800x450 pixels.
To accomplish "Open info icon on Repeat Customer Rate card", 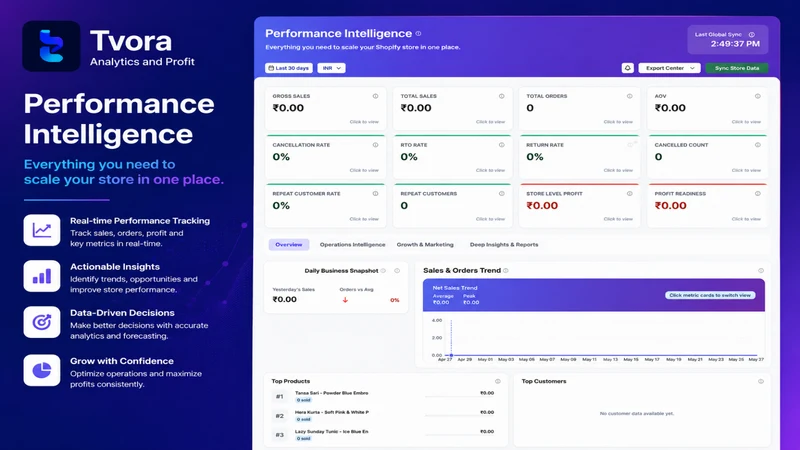I will coord(376,193).
